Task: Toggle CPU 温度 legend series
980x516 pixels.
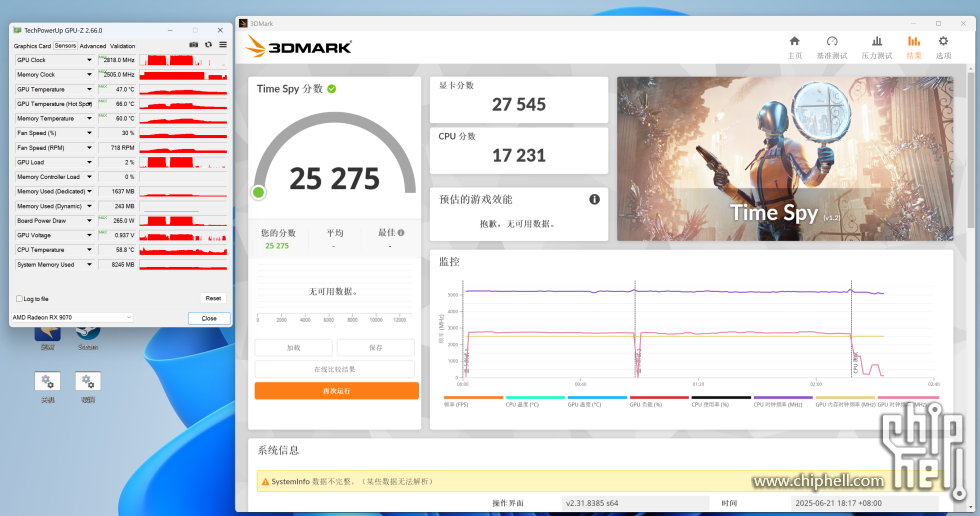Action: pos(535,401)
